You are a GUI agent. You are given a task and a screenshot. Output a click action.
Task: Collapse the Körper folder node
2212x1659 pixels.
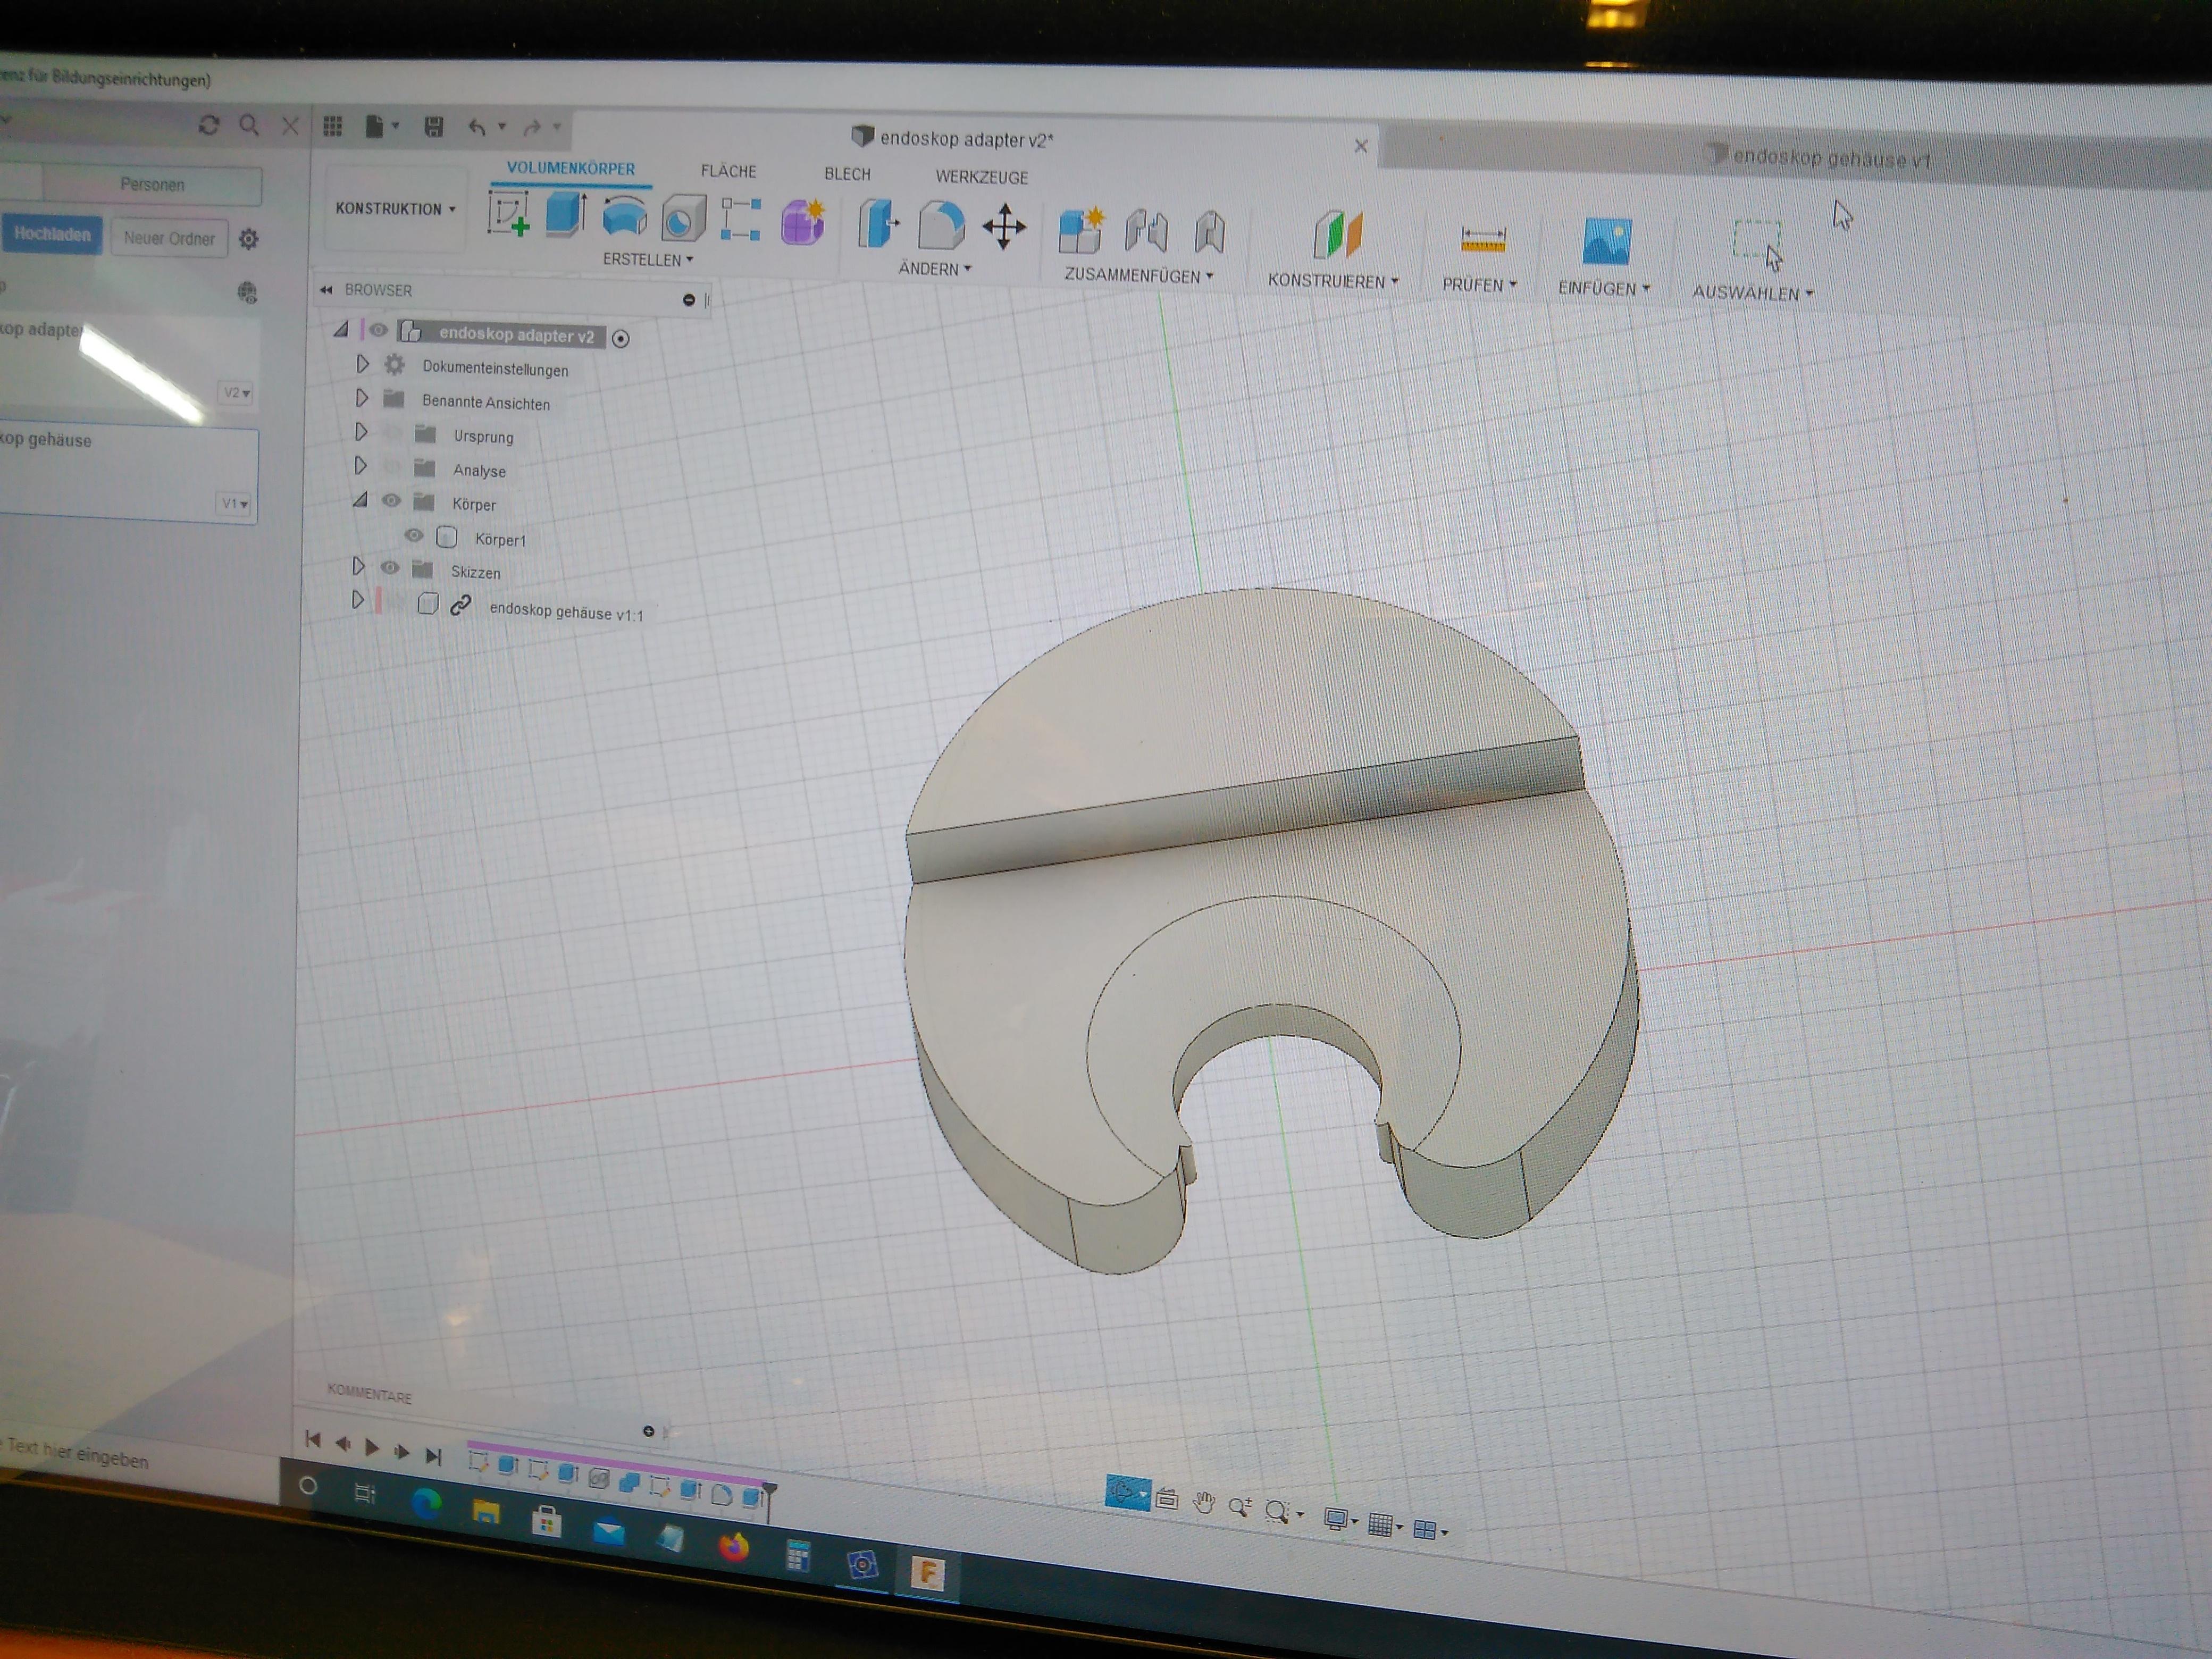click(x=360, y=499)
